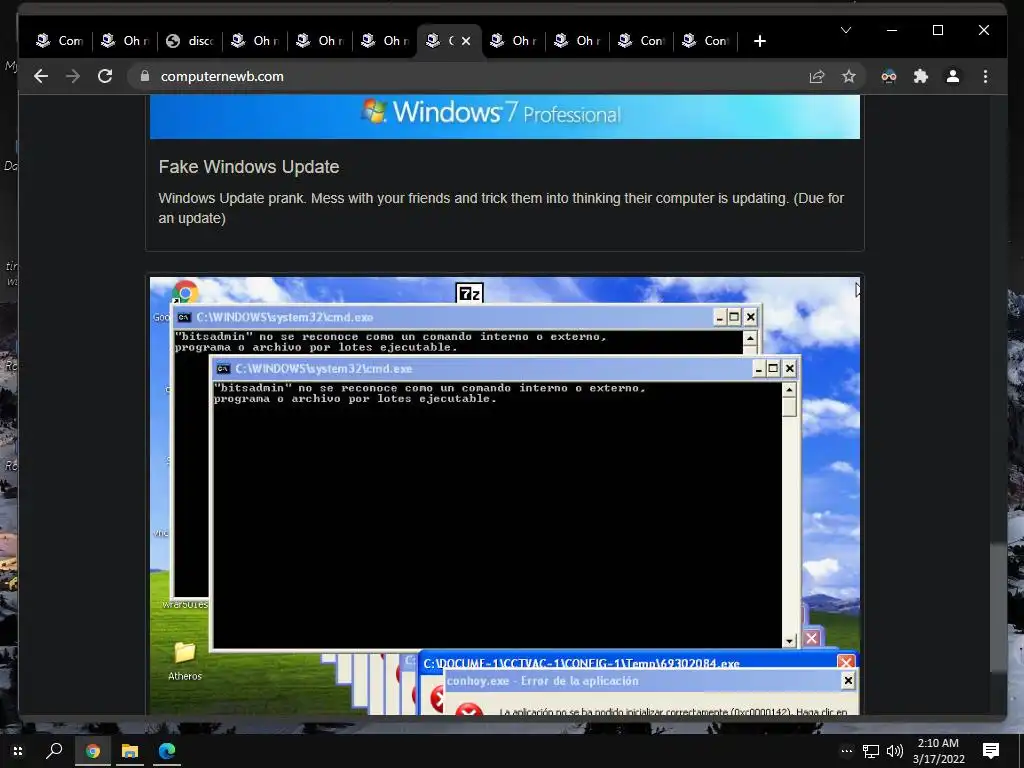Go back to the previous page
Viewport: 1024px width, 768px height.
point(41,76)
